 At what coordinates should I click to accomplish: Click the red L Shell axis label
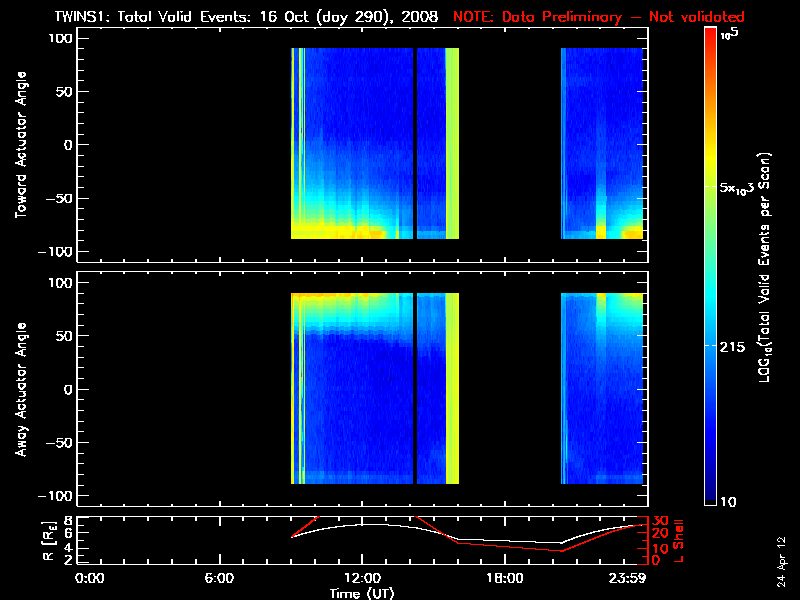coord(679,538)
